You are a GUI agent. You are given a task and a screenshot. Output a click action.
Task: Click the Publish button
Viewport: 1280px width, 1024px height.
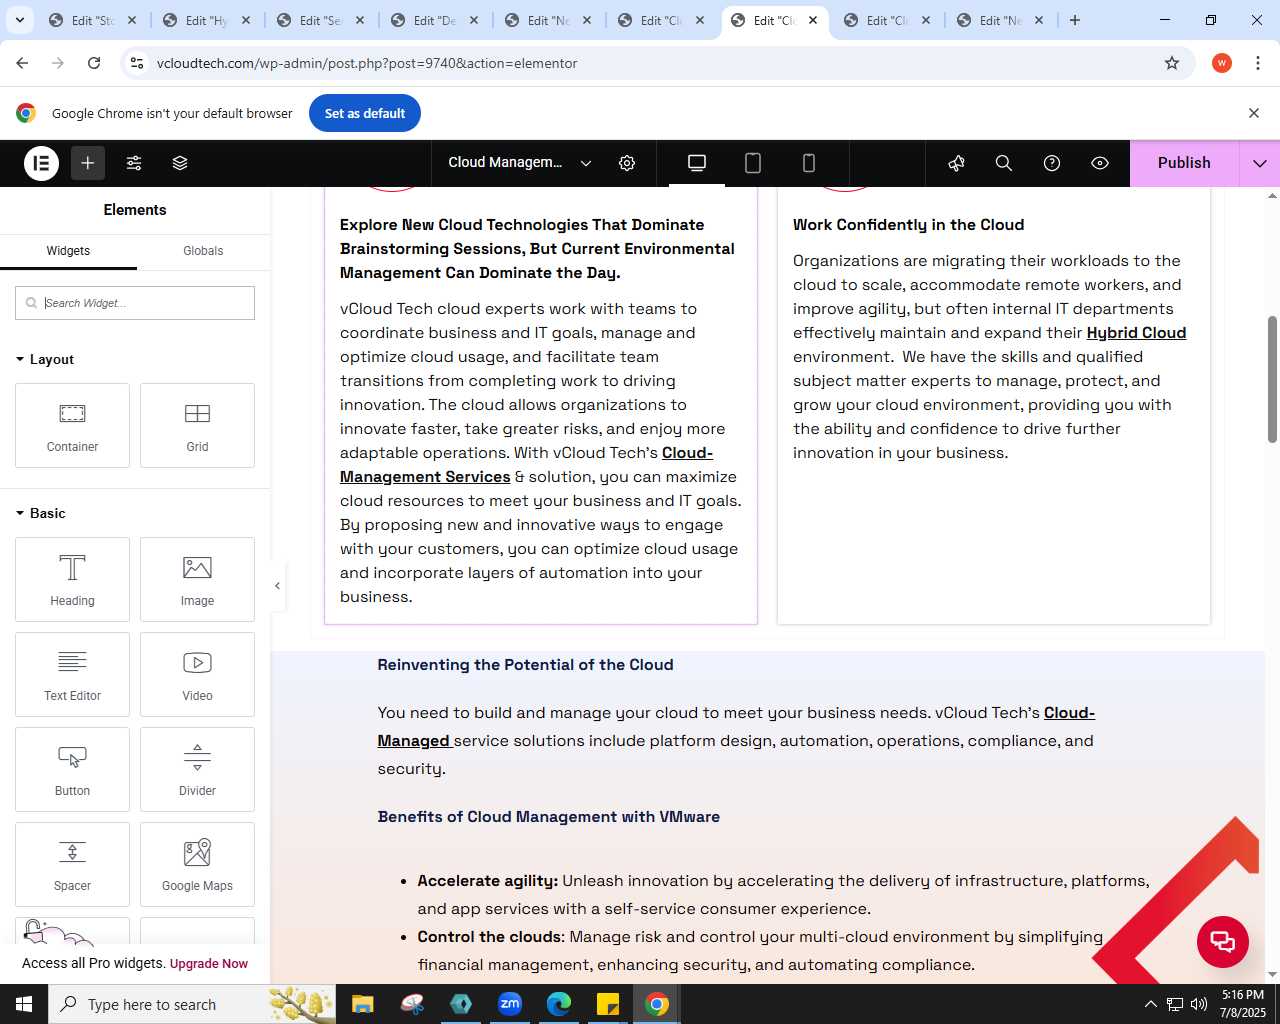pos(1184,163)
